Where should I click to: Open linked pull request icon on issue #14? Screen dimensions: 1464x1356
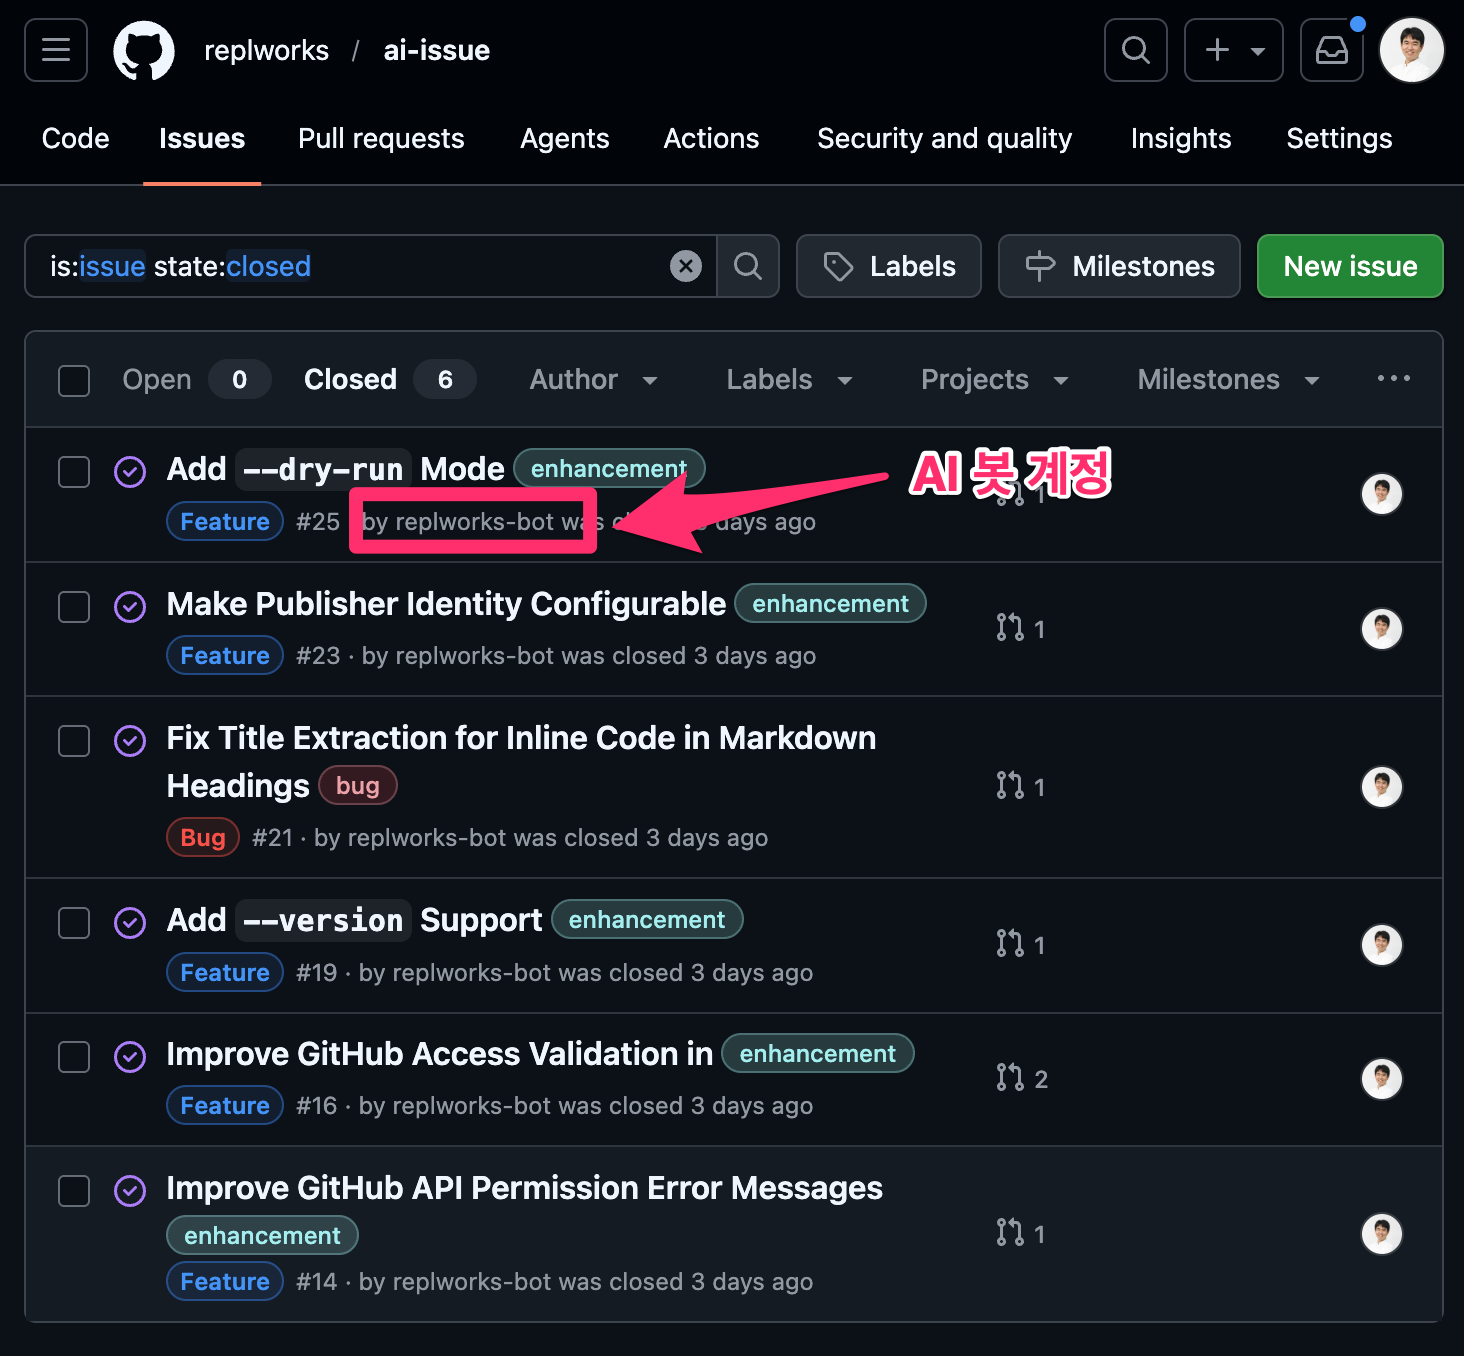click(1020, 1233)
